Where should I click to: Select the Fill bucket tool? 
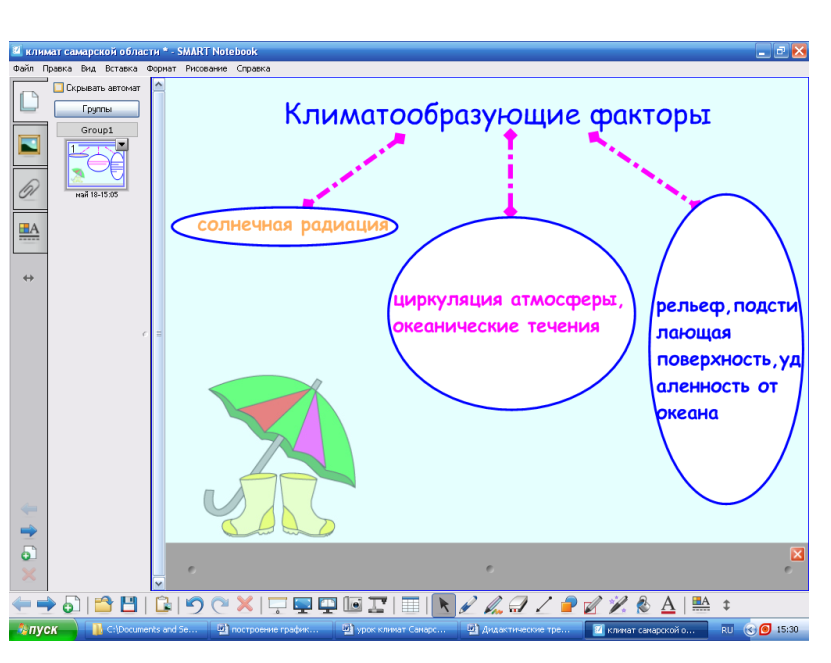pos(643,604)
